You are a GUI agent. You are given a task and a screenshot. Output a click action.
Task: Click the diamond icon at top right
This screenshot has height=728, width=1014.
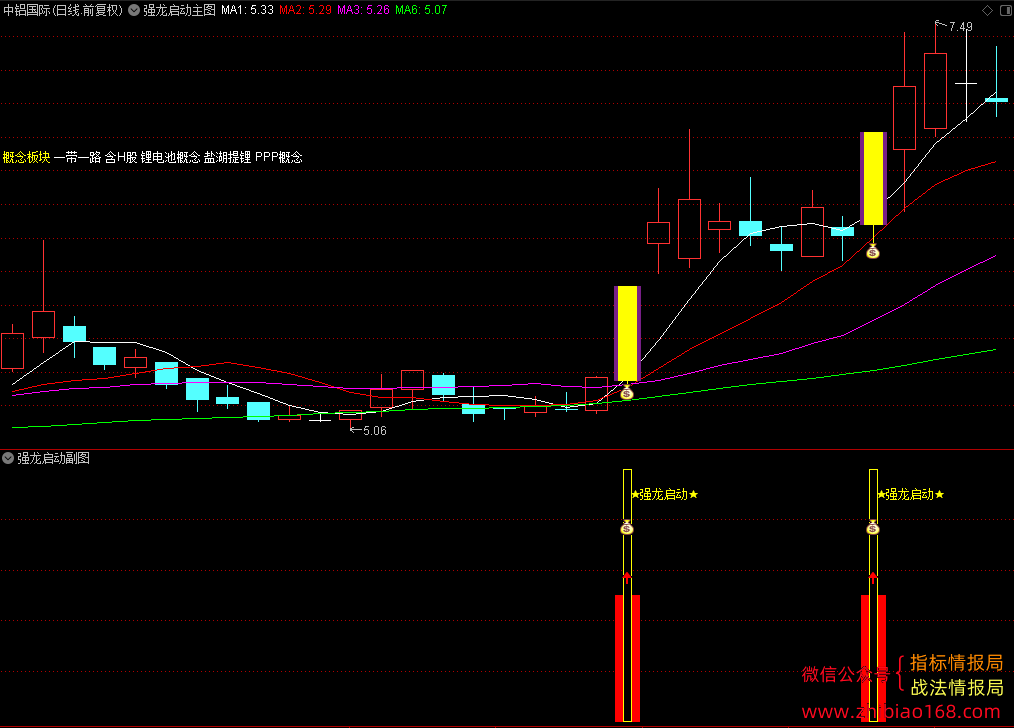coord(987,10)
